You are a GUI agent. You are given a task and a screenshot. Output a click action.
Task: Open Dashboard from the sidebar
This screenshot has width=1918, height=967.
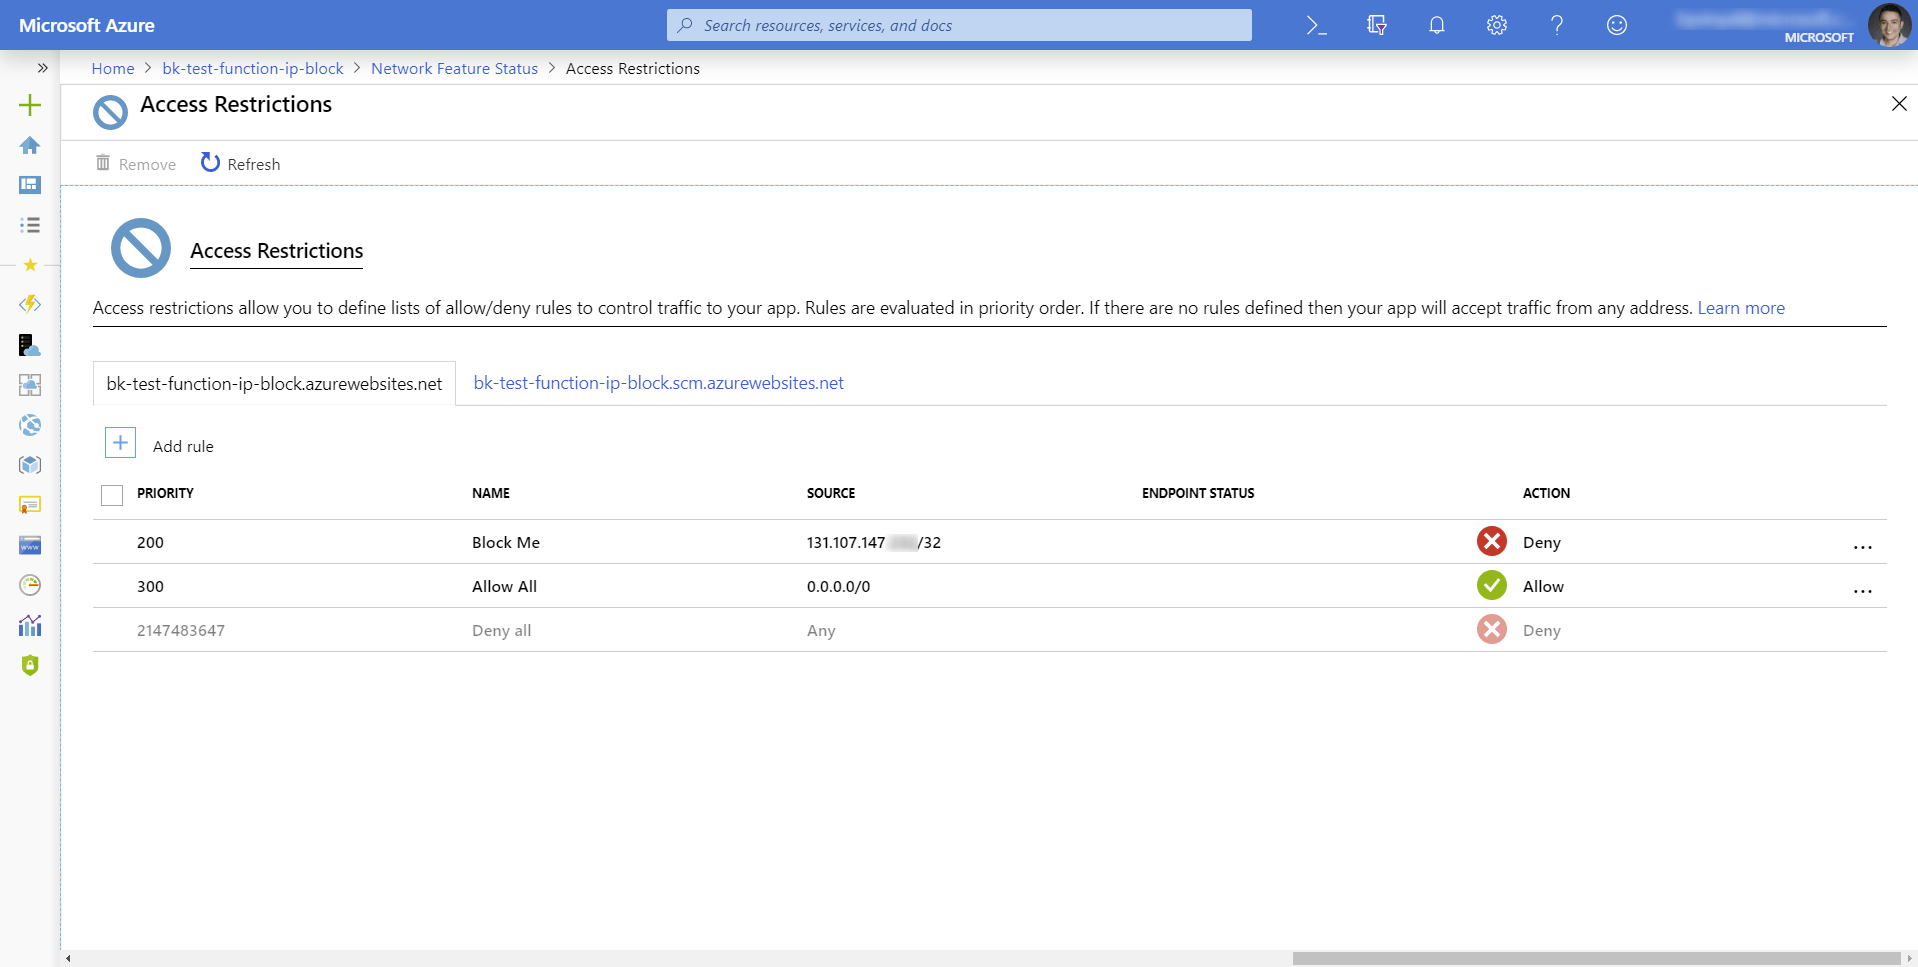click(30, 185)
